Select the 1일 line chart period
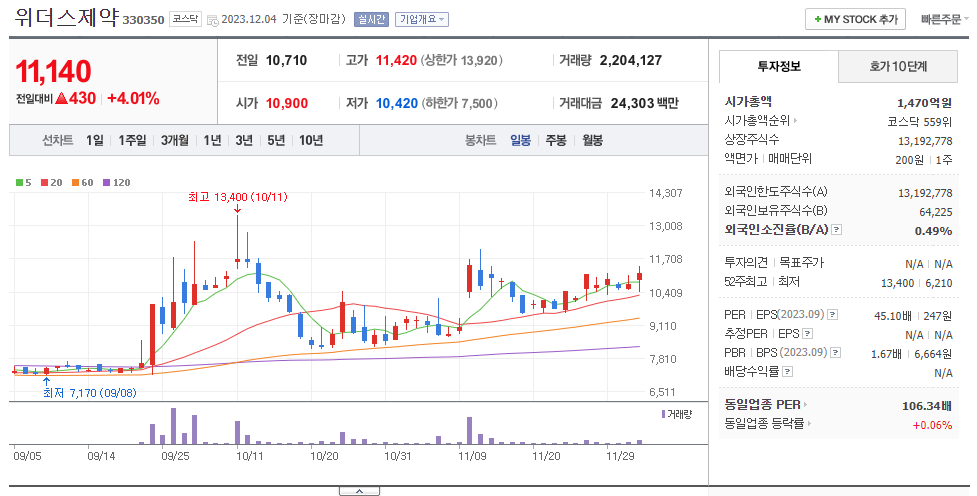The image size is (977, 496). pyautogui.click(x=95, y=140)
